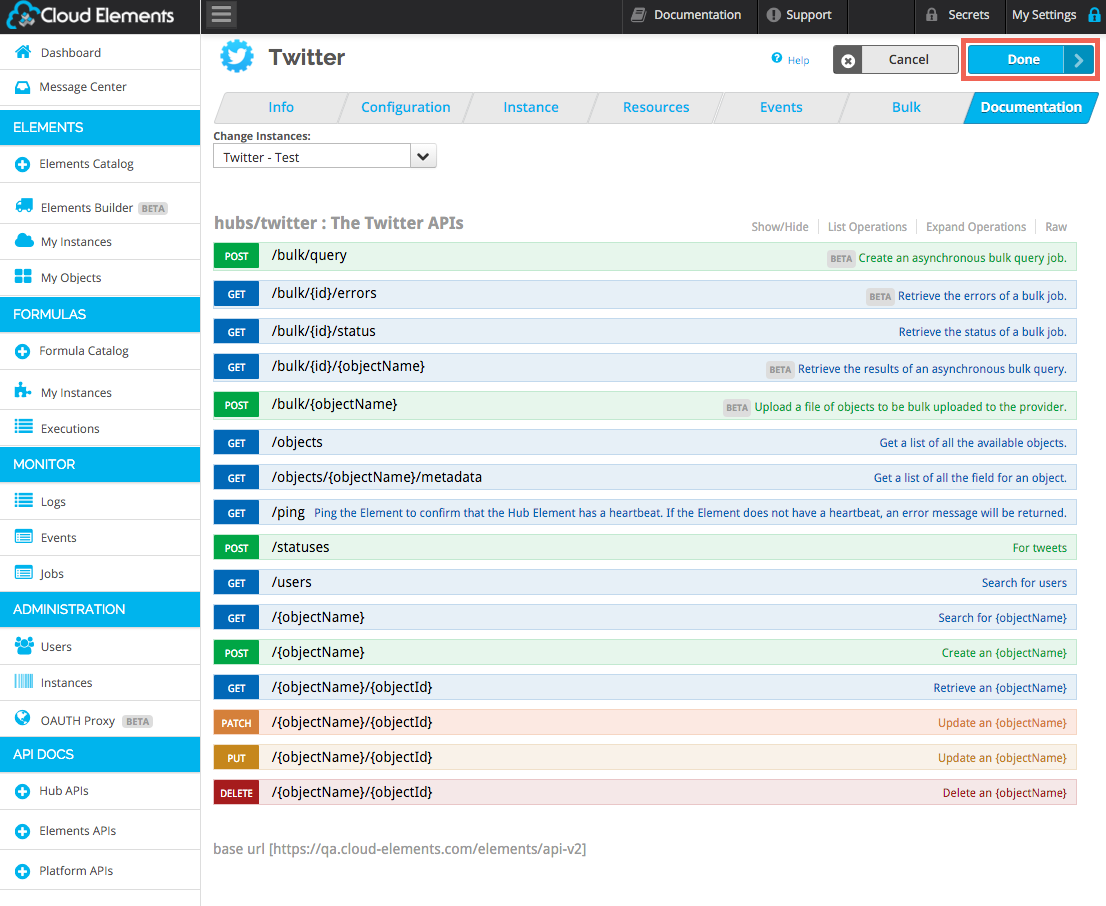Switch to the Events tab
Image resolution: width=1106 pixels, height=906 pixels.
(x=781, y=107)
